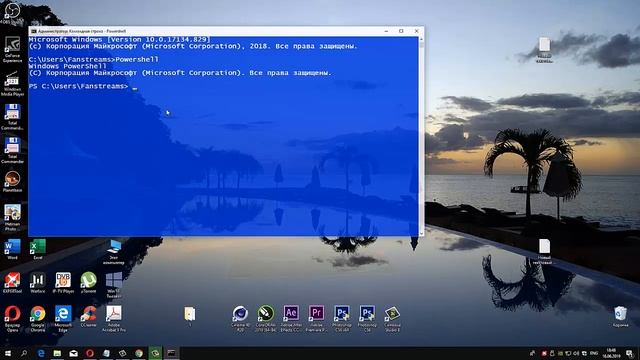Open the Excel desktop shortcut
Screen dimensions: 640x360
coord(38,249)
